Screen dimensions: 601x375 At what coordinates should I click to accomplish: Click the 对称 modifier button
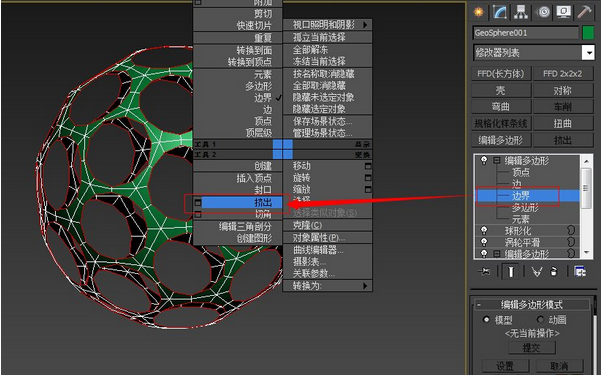click(x=563, y=90)
